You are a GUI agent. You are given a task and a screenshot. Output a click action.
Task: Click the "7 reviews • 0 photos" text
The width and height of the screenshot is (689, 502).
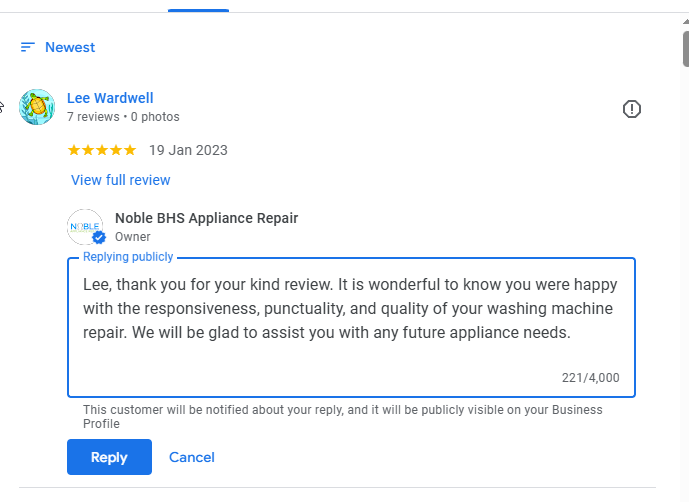pyautogui.click(x=123, y=117)
